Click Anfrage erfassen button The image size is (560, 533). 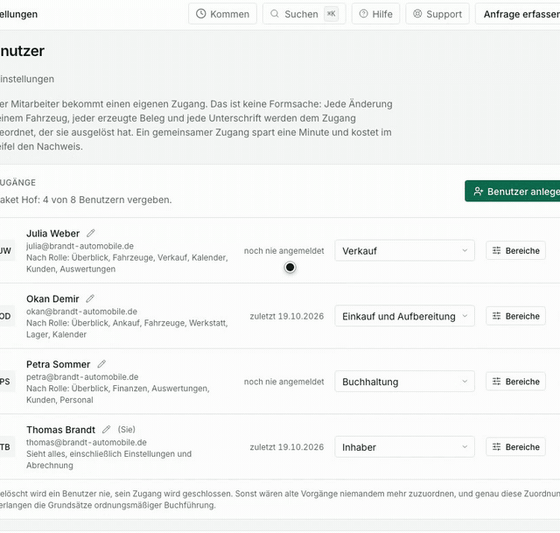(518, 14)
